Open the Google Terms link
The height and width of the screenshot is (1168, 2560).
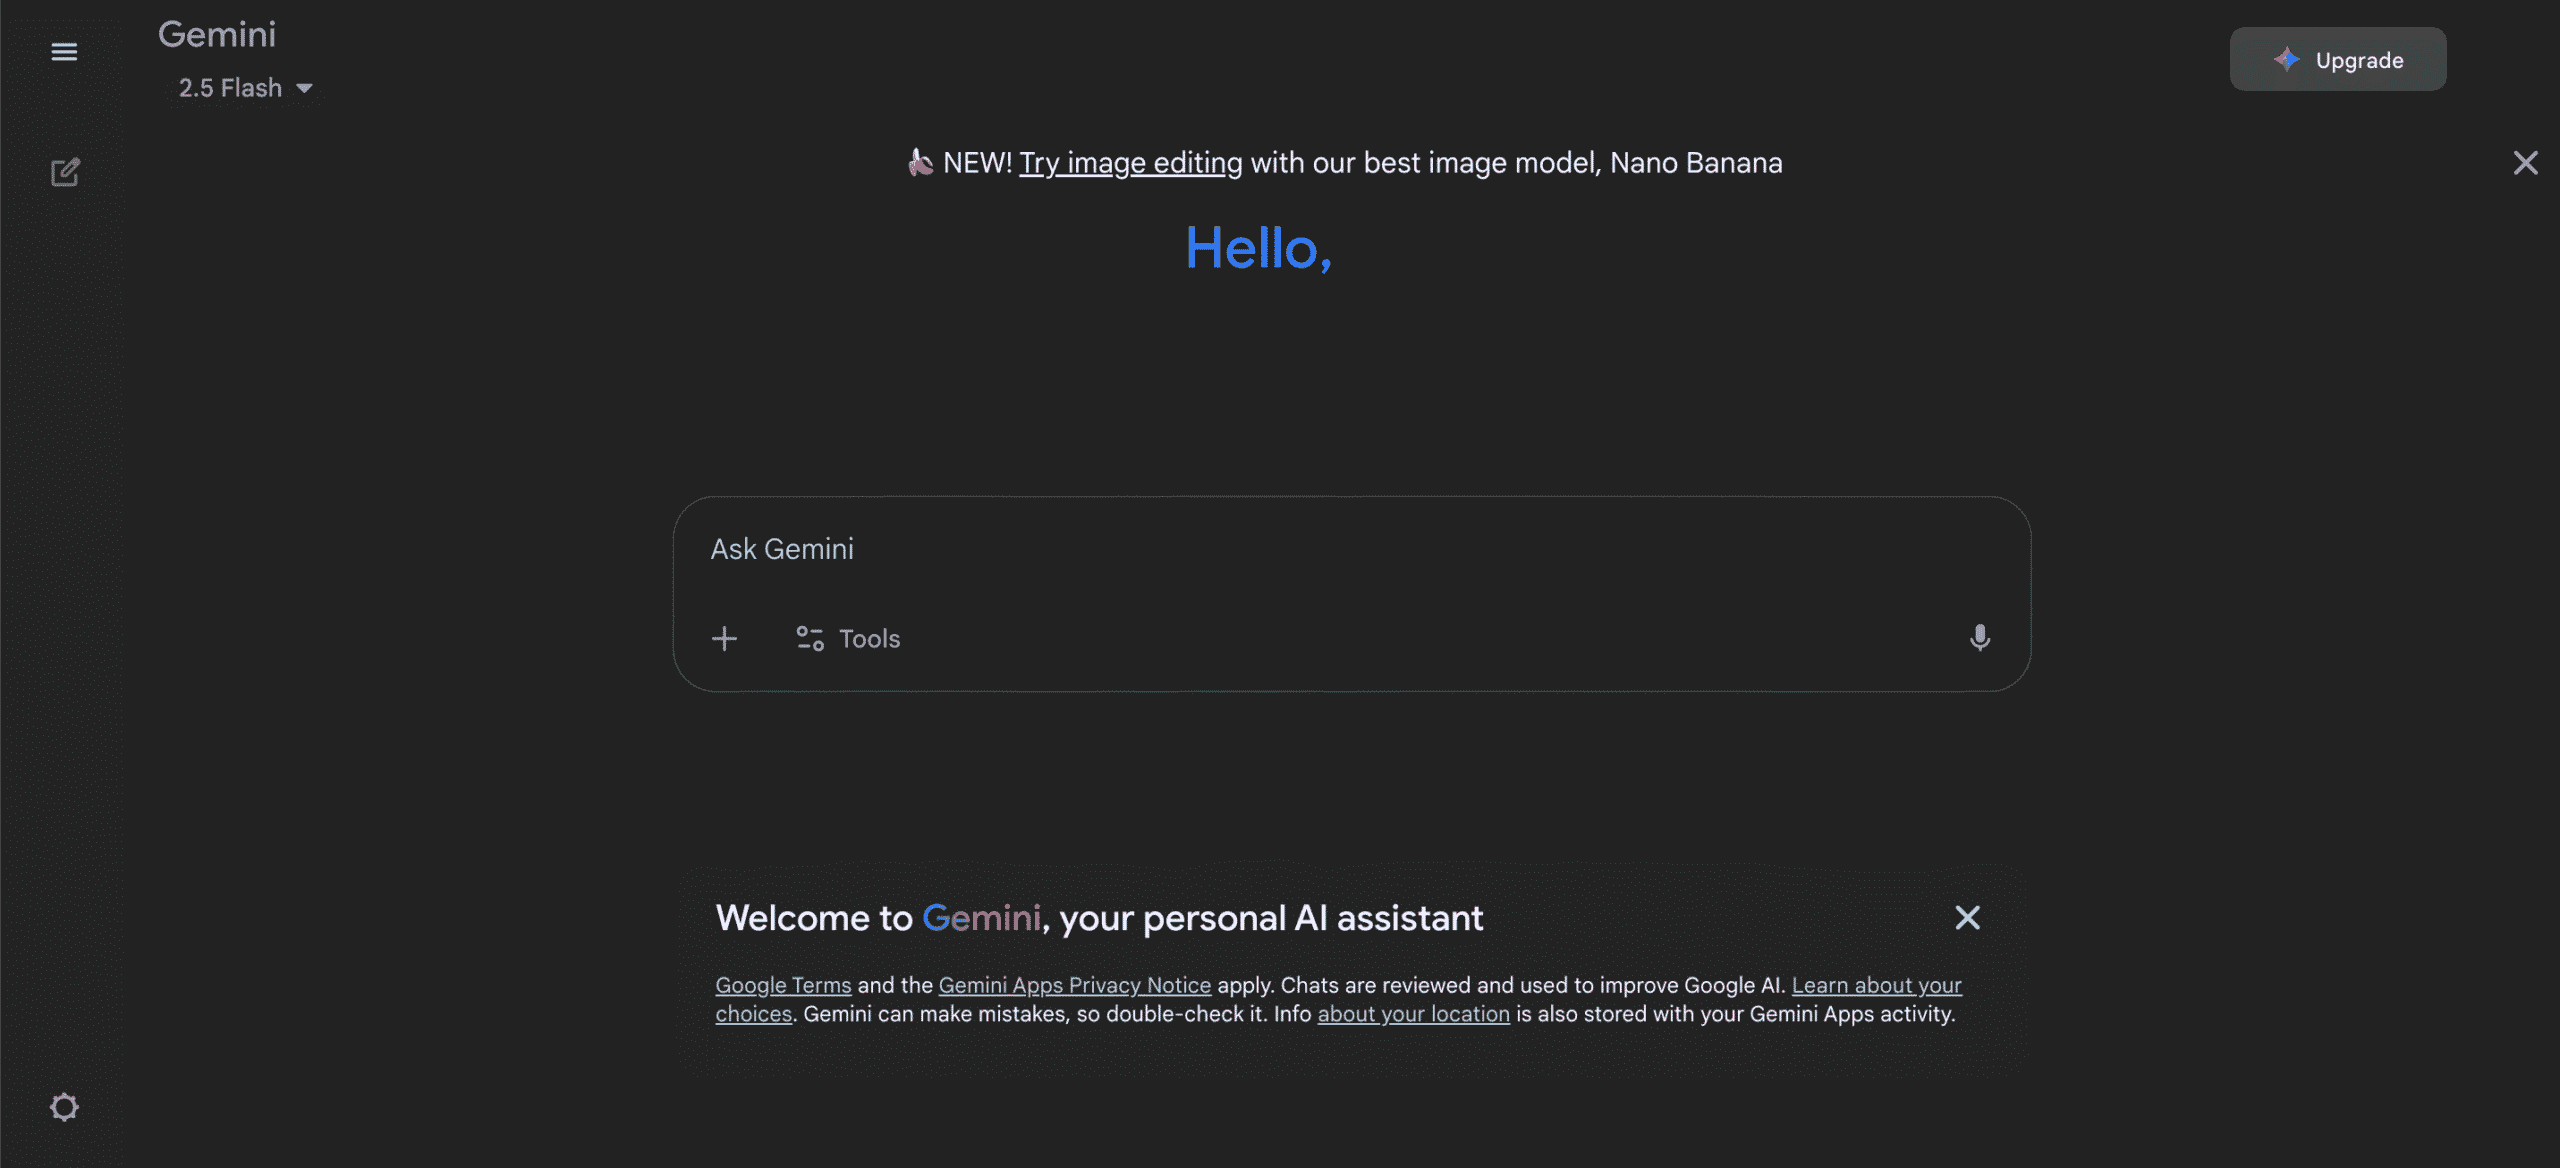coord(783,985)
